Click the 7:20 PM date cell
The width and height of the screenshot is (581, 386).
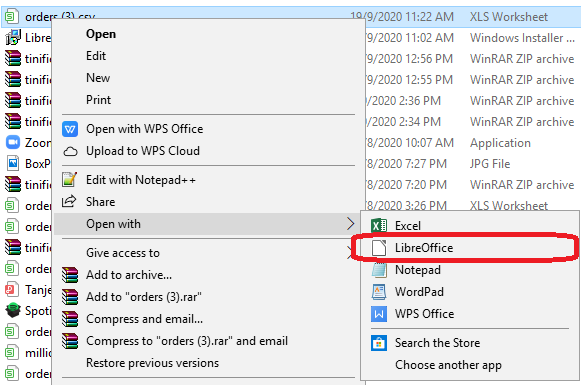point(406,185)
